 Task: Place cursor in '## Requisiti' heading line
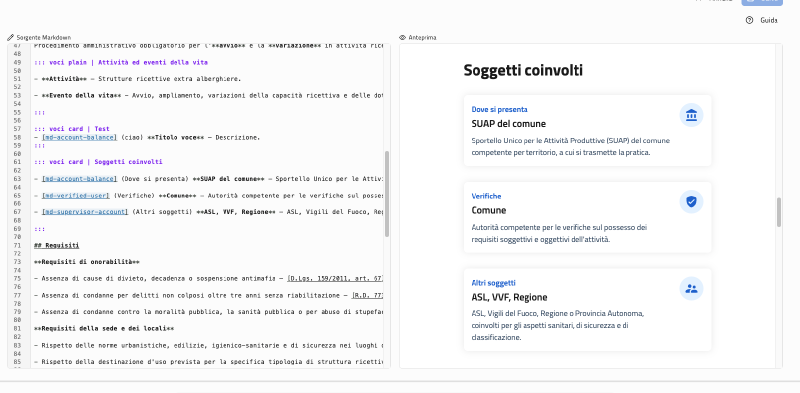point(57,245)
